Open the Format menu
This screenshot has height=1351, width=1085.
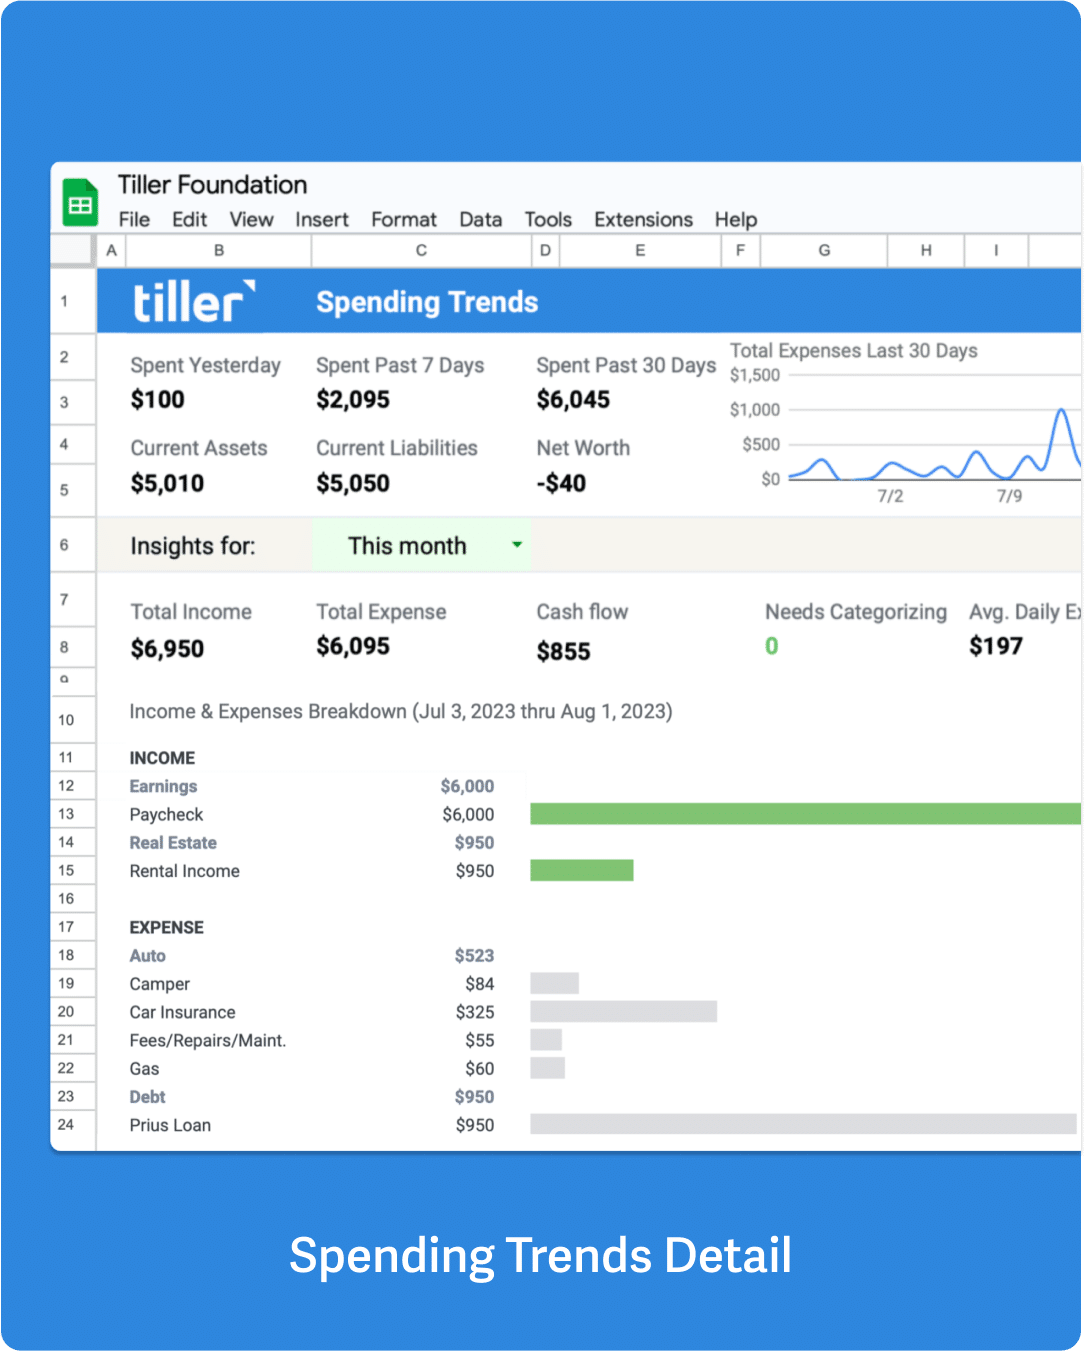pos(404,219)
